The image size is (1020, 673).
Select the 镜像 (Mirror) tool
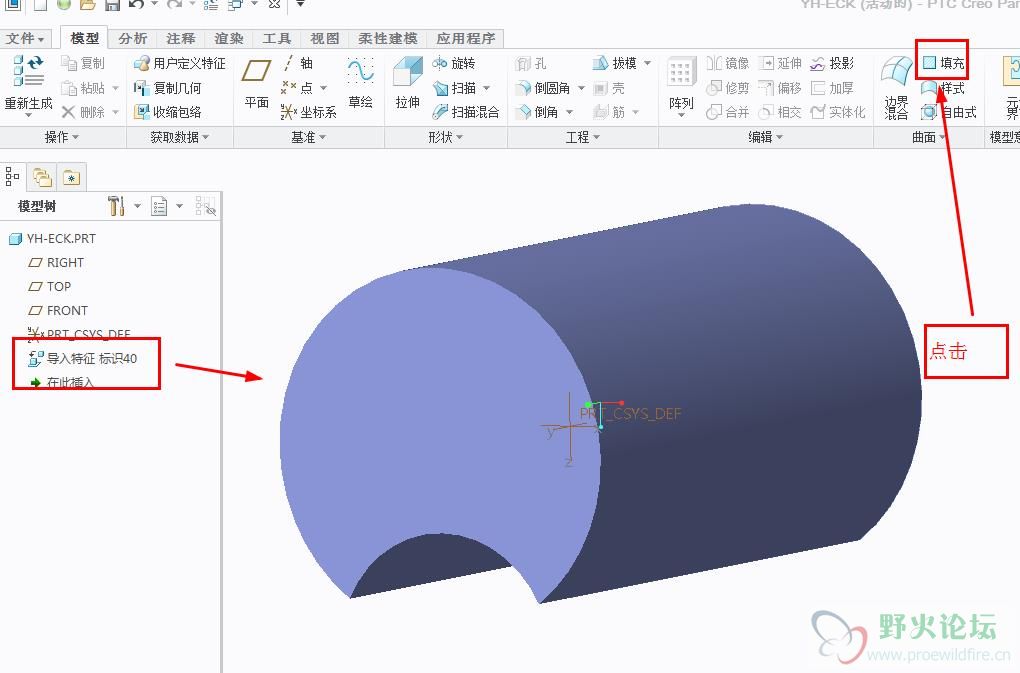click(x=728, y=63)
